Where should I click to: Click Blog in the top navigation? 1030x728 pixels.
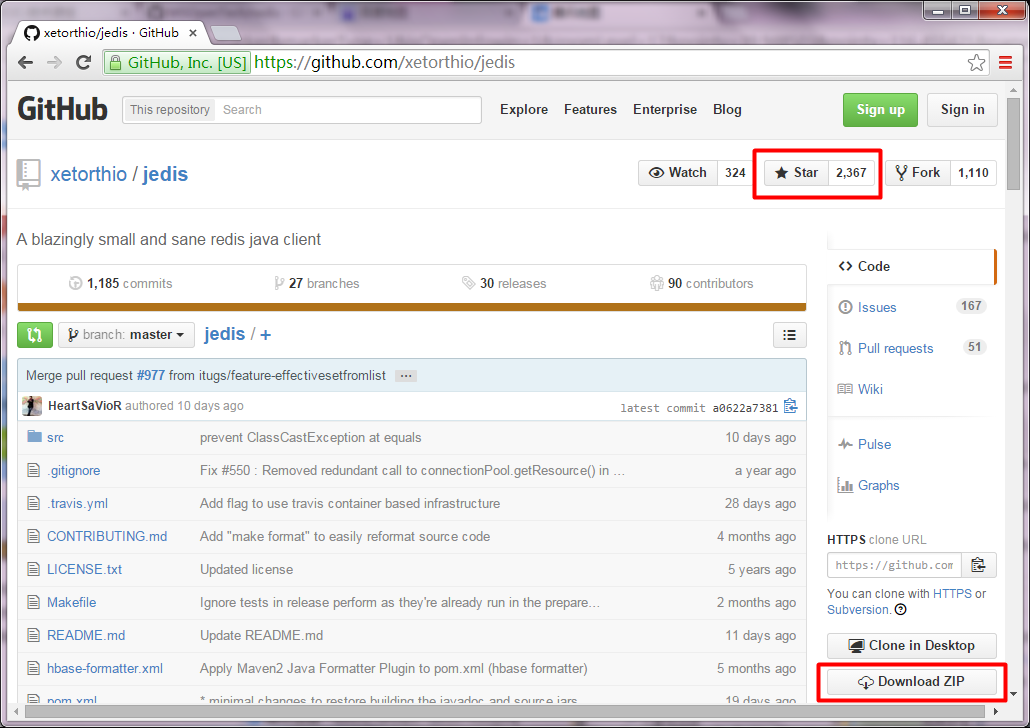tap(727, 109)
